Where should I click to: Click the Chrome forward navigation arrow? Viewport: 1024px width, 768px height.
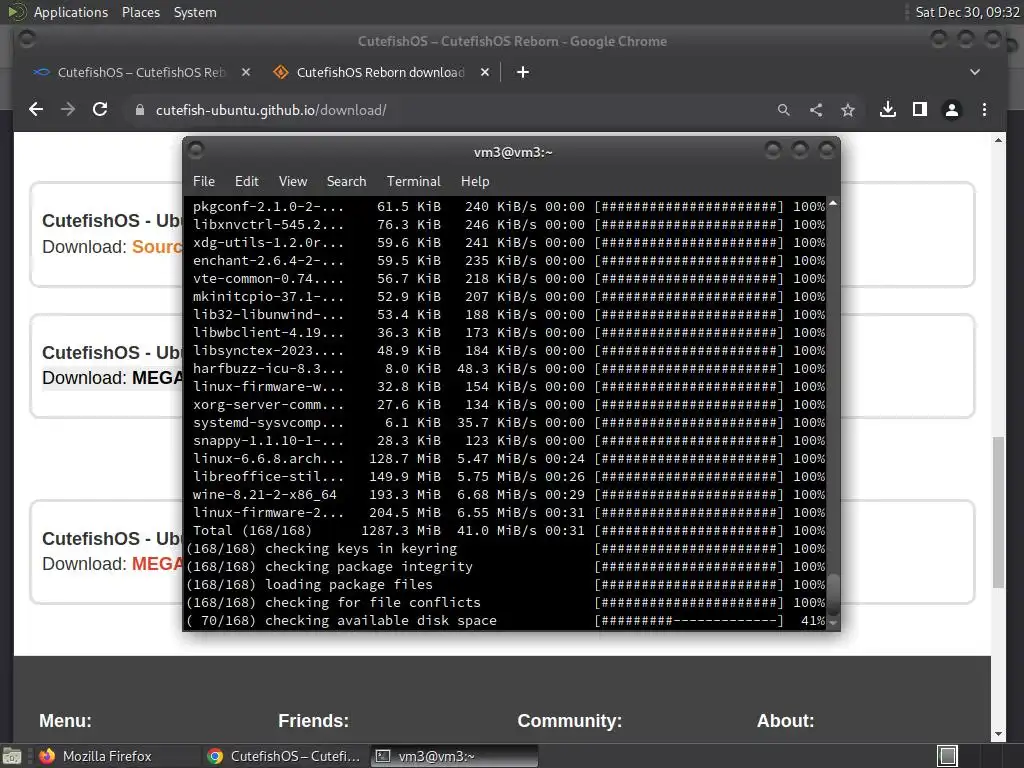[68, 110]
